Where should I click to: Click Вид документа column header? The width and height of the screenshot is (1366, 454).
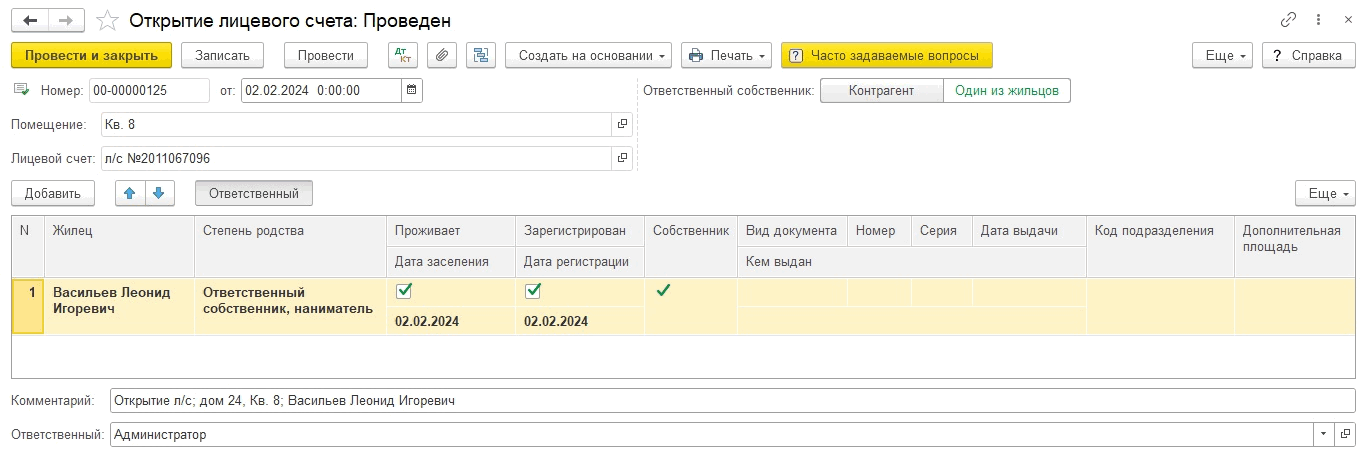792,231
